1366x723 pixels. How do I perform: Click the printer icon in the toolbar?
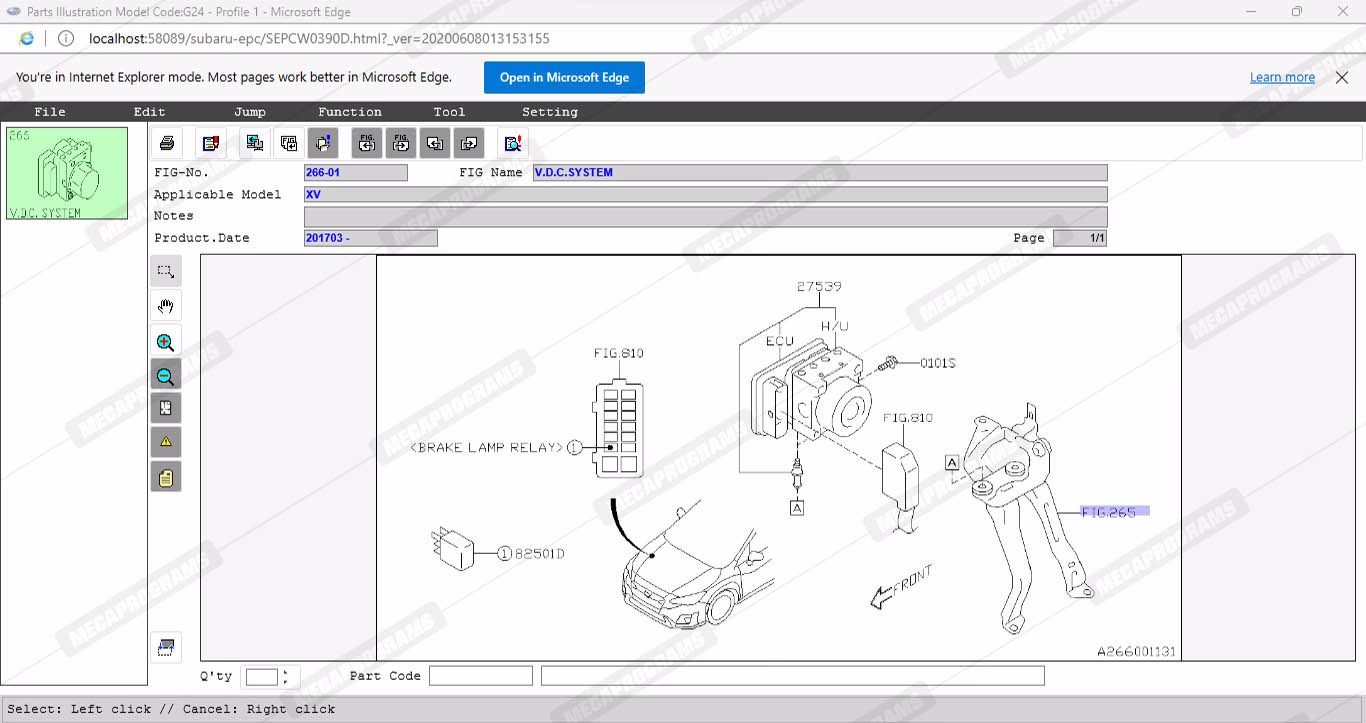[x=167, y=143]
